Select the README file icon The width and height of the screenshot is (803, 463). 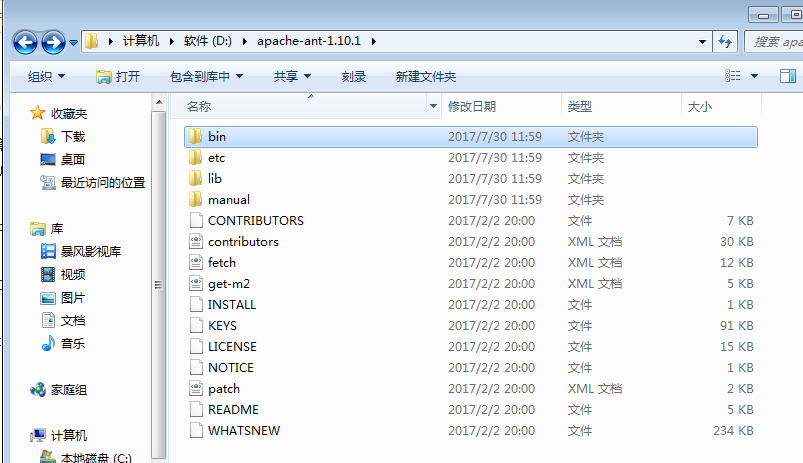click(x=196, y=409)
